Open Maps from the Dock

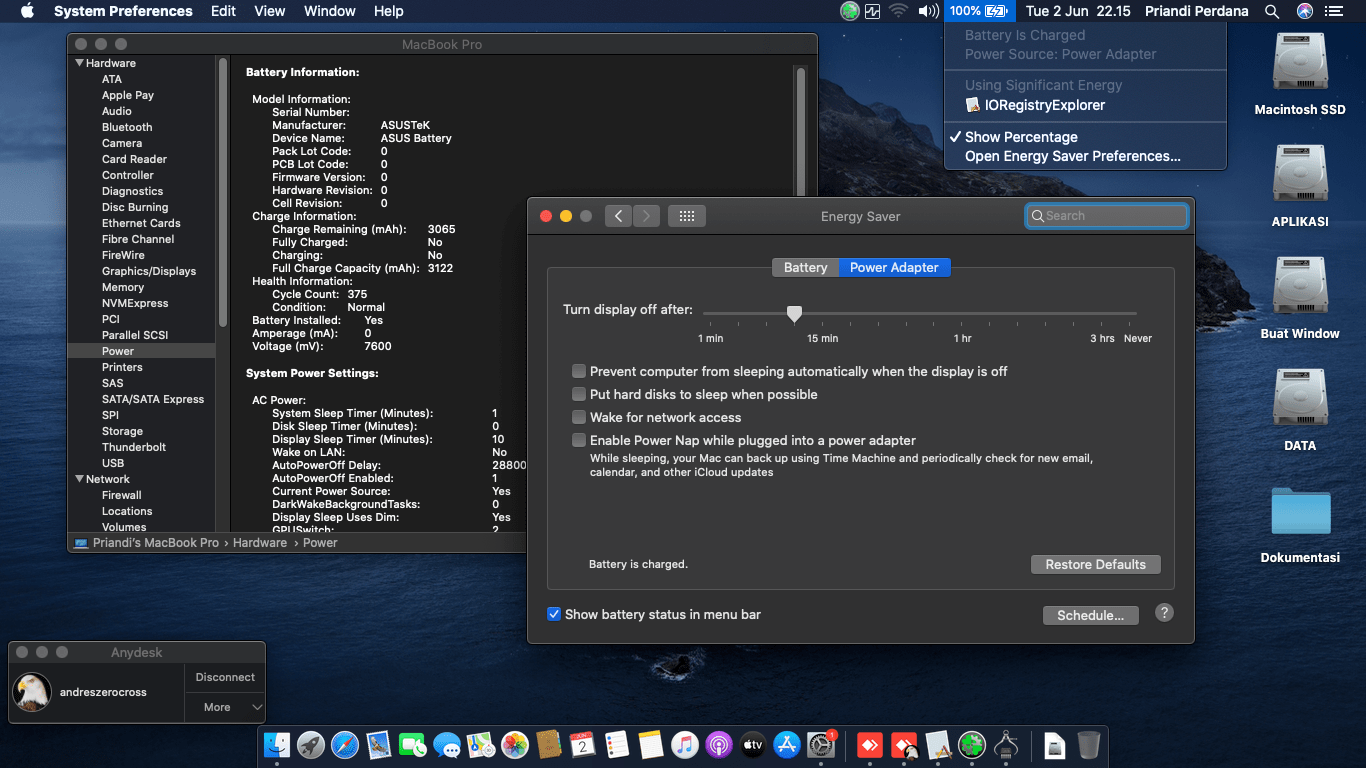coord(481,744)
